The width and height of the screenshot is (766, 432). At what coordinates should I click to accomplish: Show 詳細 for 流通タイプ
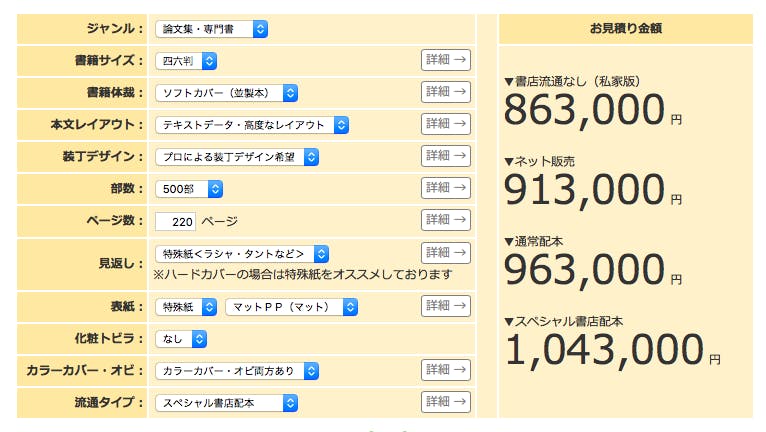[x=445, y=402]
